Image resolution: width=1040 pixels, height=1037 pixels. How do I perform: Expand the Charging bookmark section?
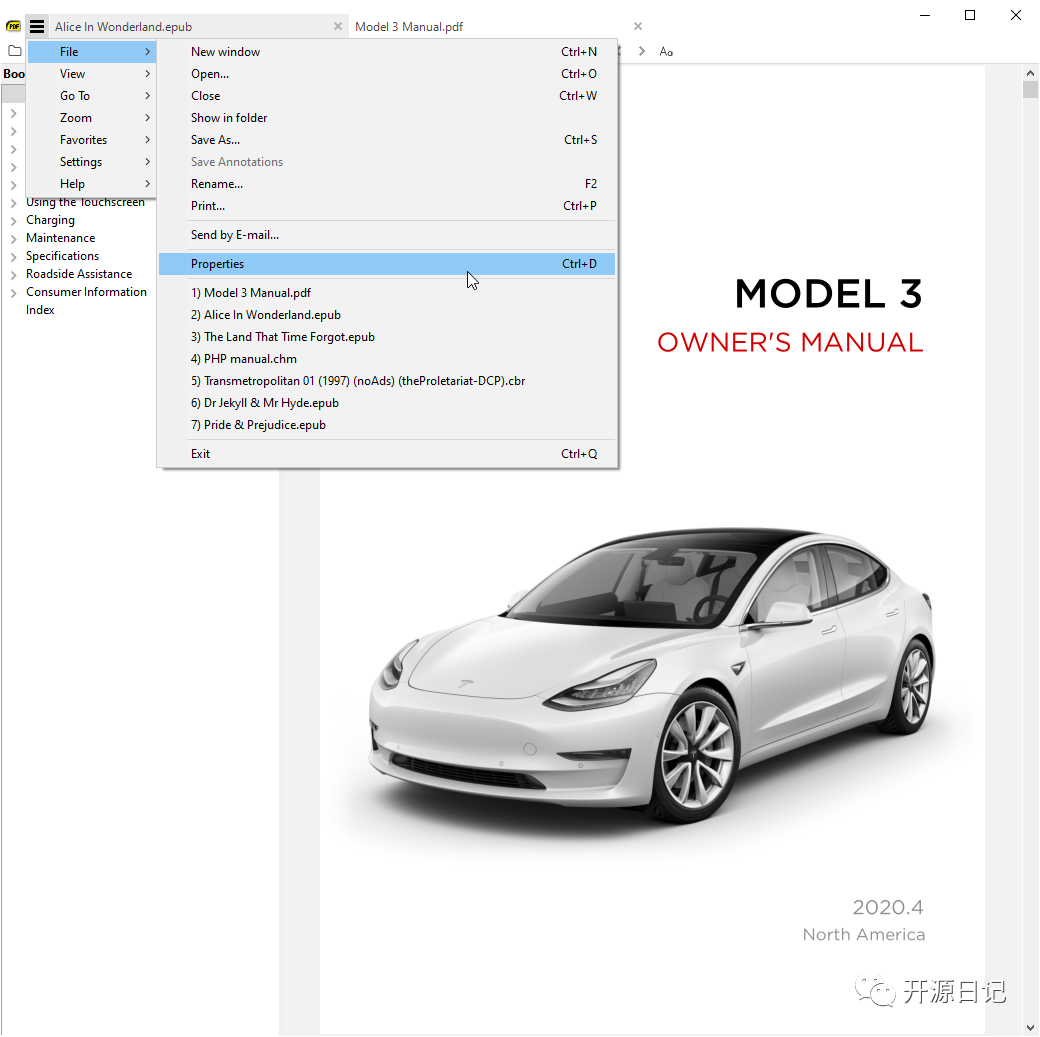12,219
